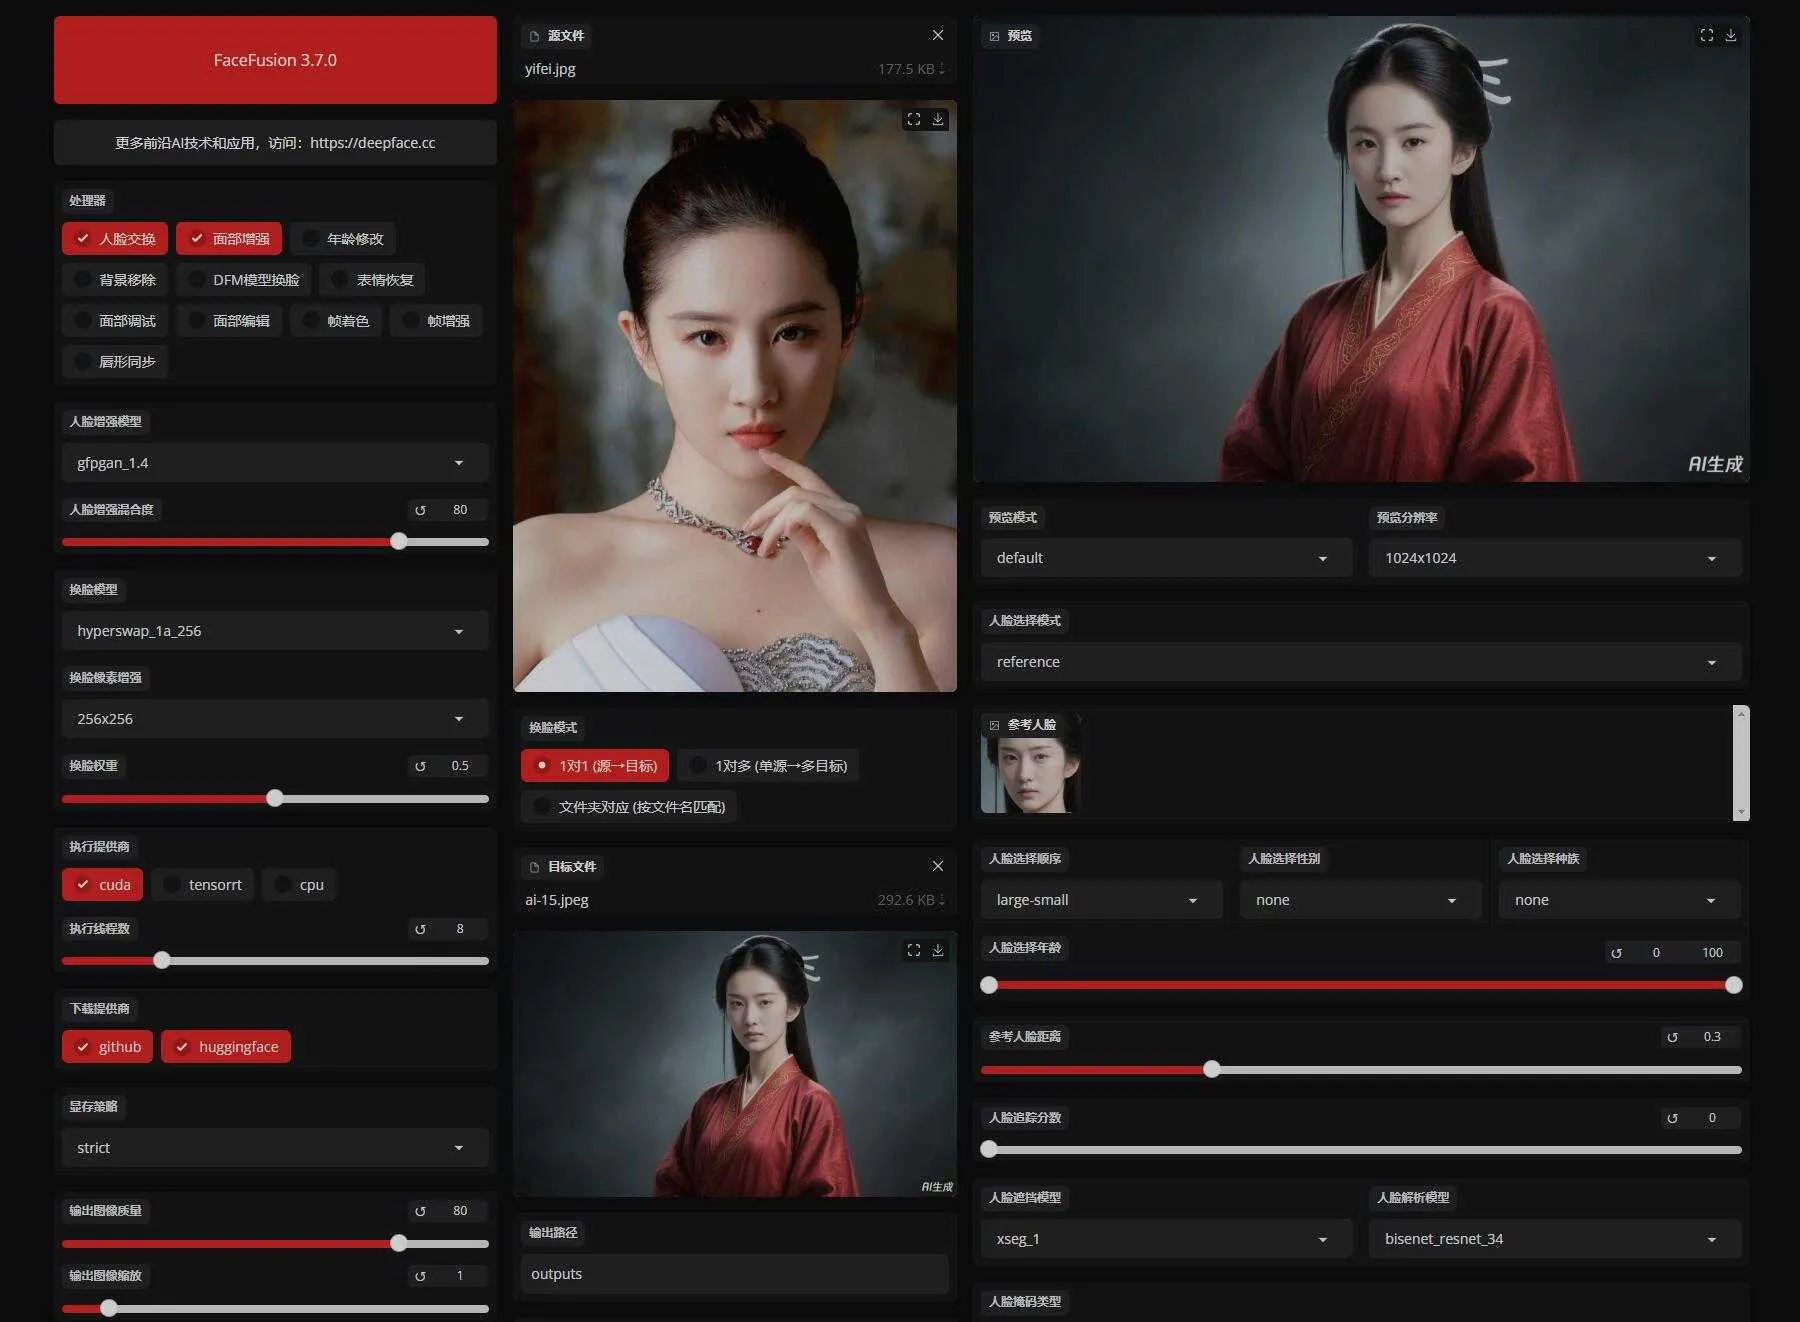Open hyperswap_1a_256 swap model dropdown
1800x1322 pixels.
coord(275,631)
